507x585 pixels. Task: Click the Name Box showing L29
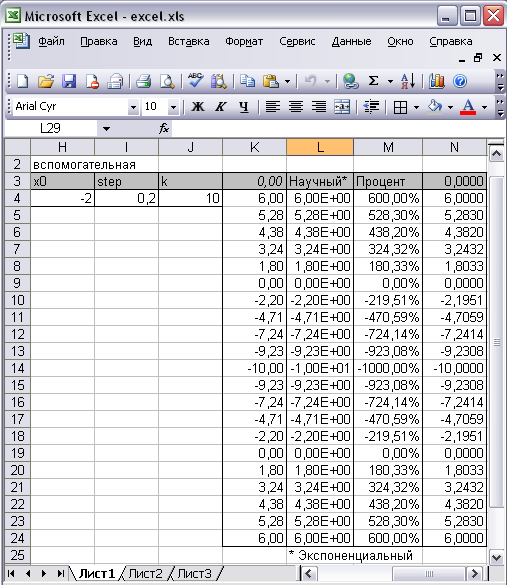(x=50, y=128)
